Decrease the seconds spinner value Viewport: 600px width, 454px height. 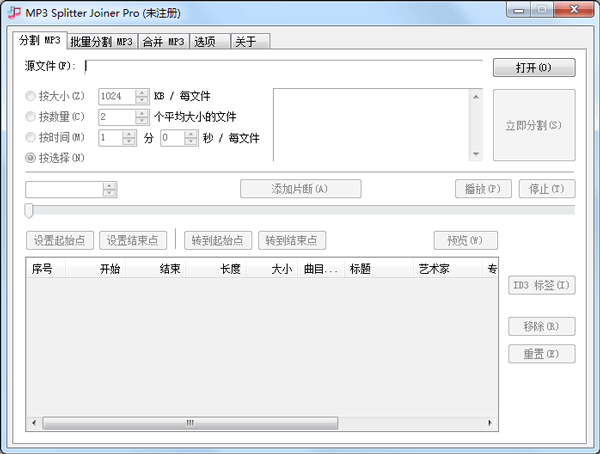click(192, 141)
